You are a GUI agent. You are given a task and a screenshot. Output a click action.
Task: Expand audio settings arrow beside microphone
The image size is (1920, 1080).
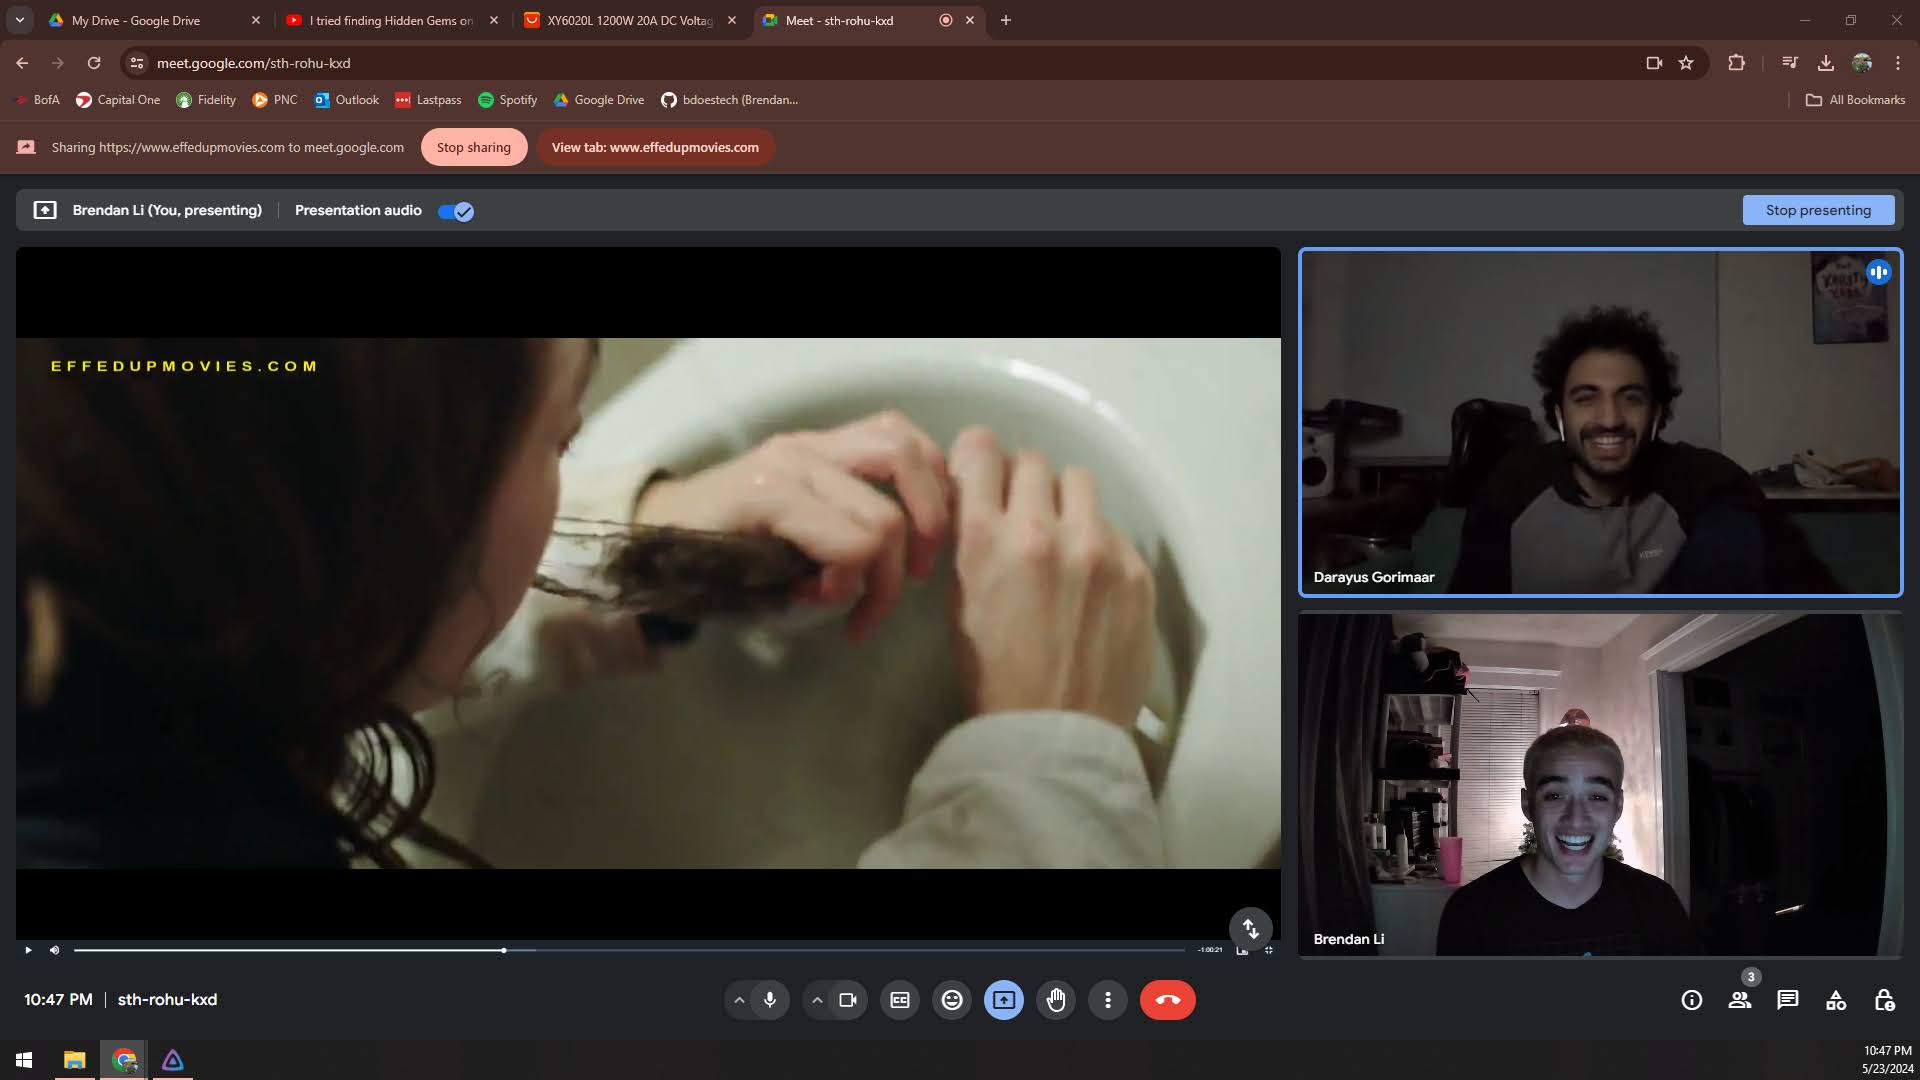pos(739,1000)
